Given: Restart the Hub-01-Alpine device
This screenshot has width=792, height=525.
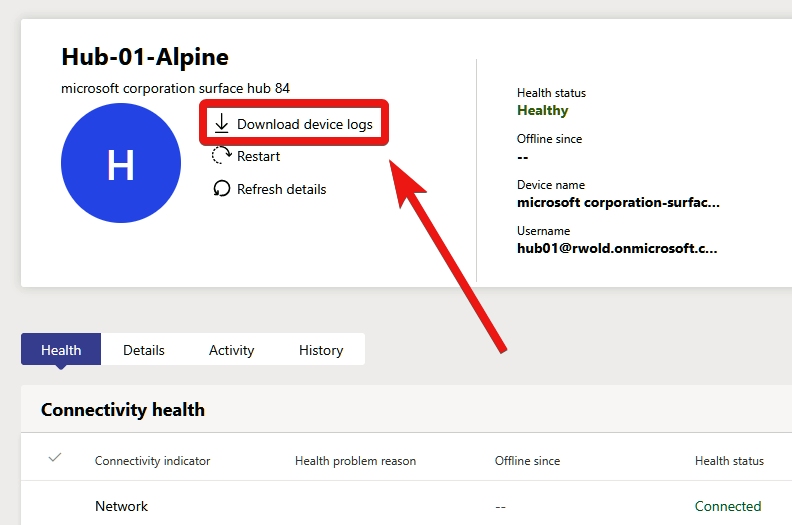Looking at the screenshot, I should point(258,157).
